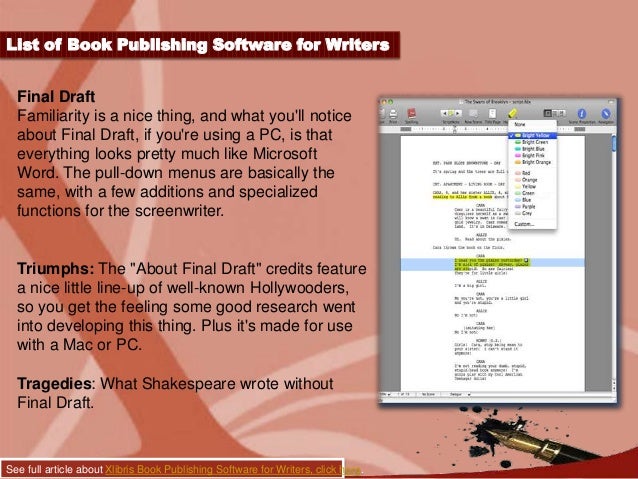Click the New Scene toolbar icon

pyautogui.click(x=473, y=114)
